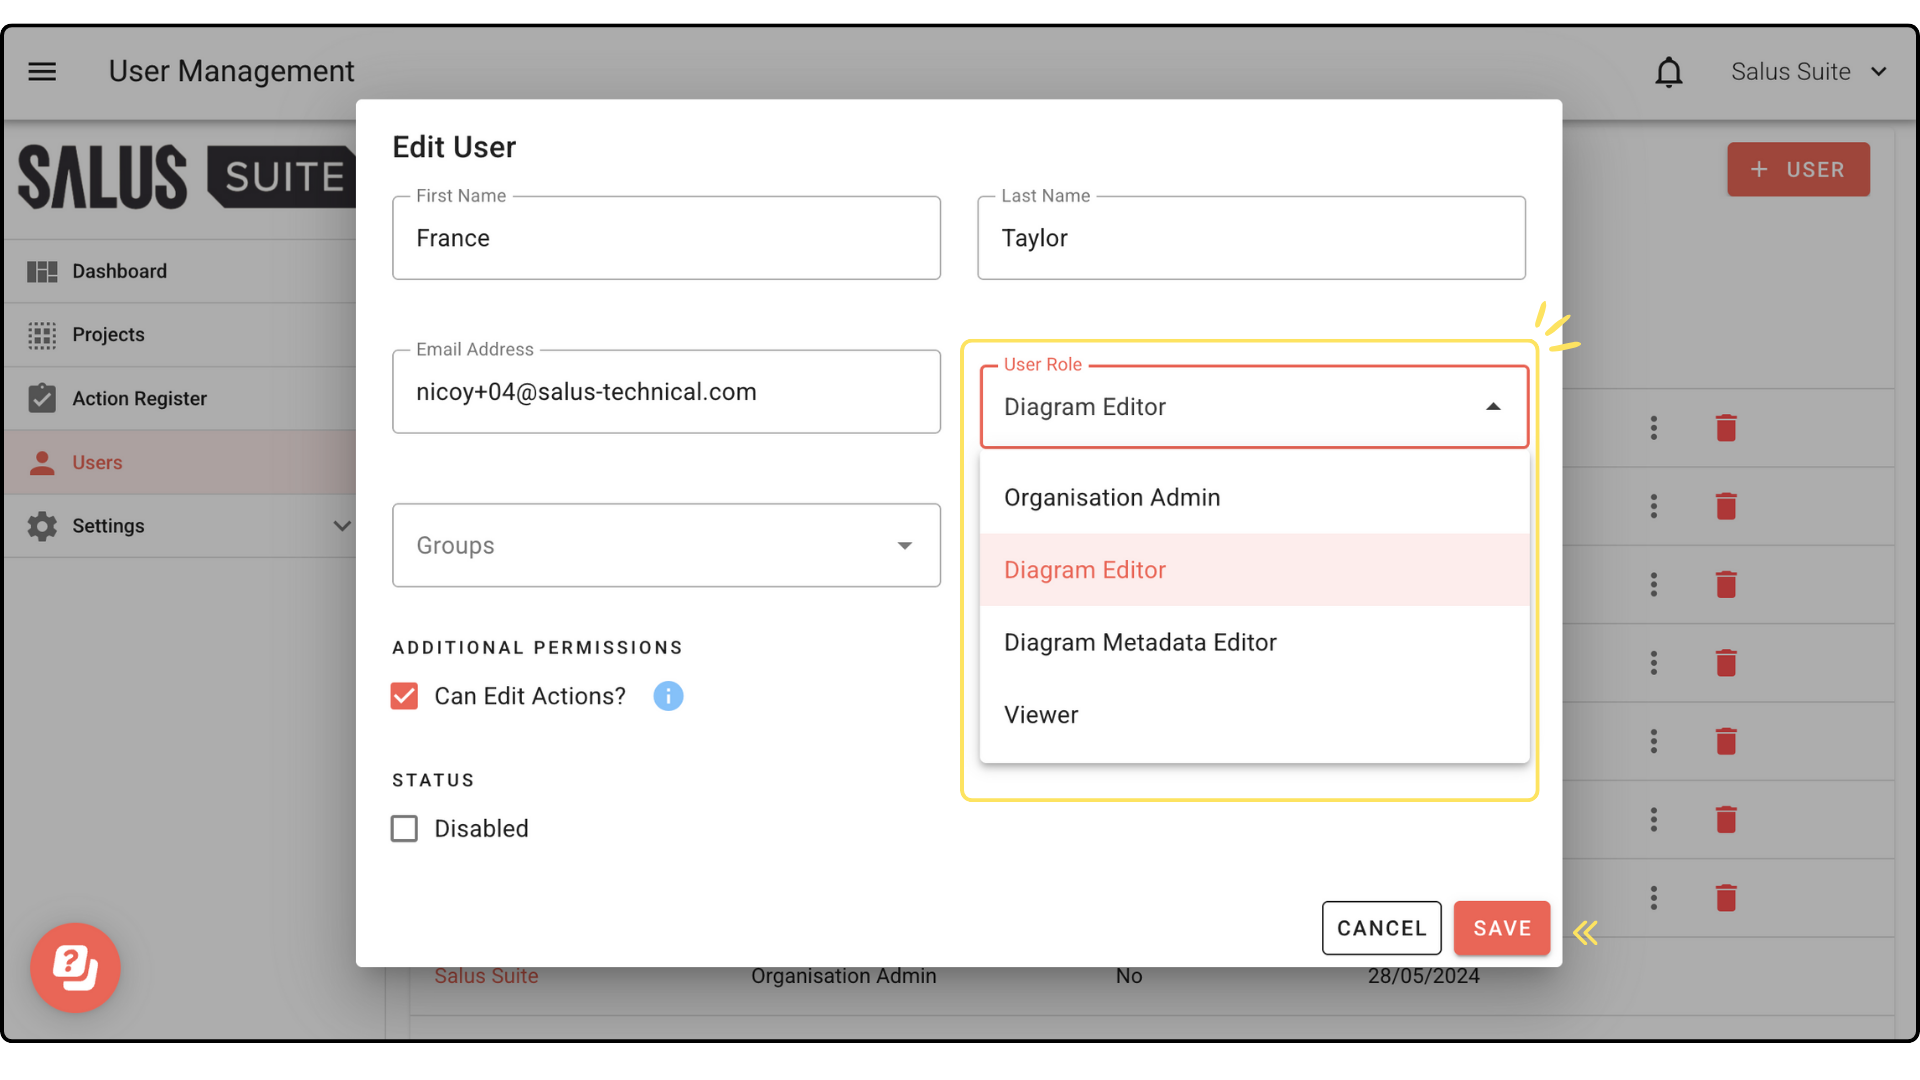1920x1080 pixels.
Task: Enable the Disabled status checkbox
Action: [x=404, y=829]
